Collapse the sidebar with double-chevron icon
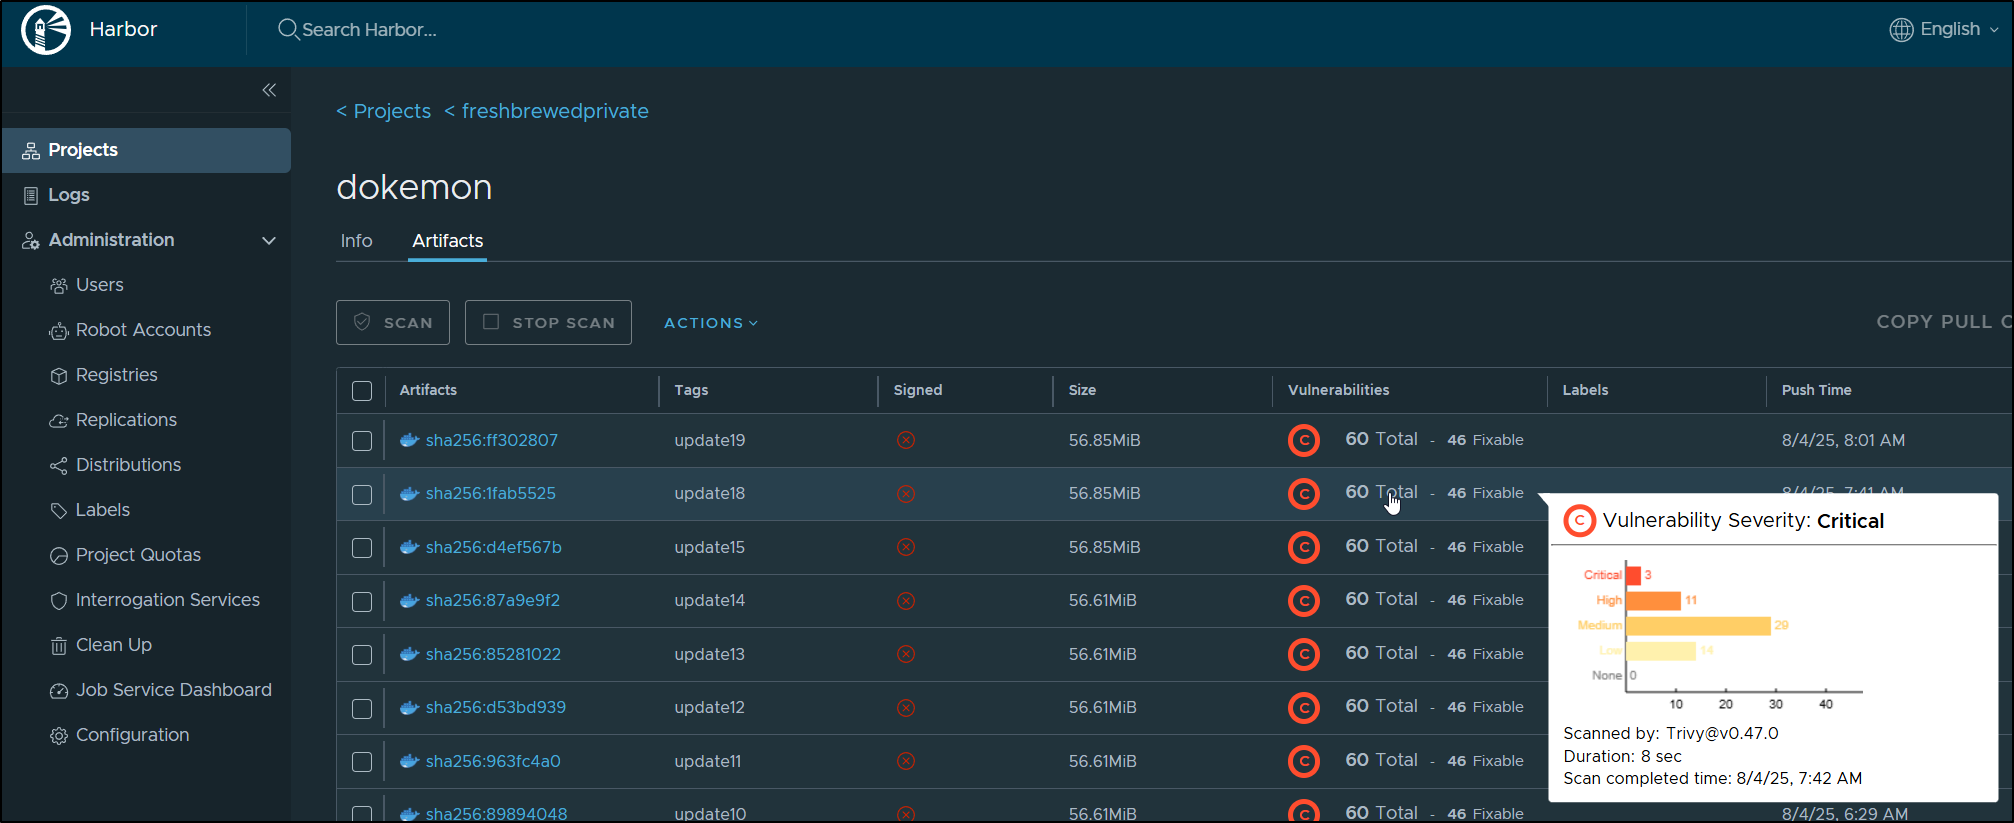The image size is (2014, 823). (x=269, y=90)
